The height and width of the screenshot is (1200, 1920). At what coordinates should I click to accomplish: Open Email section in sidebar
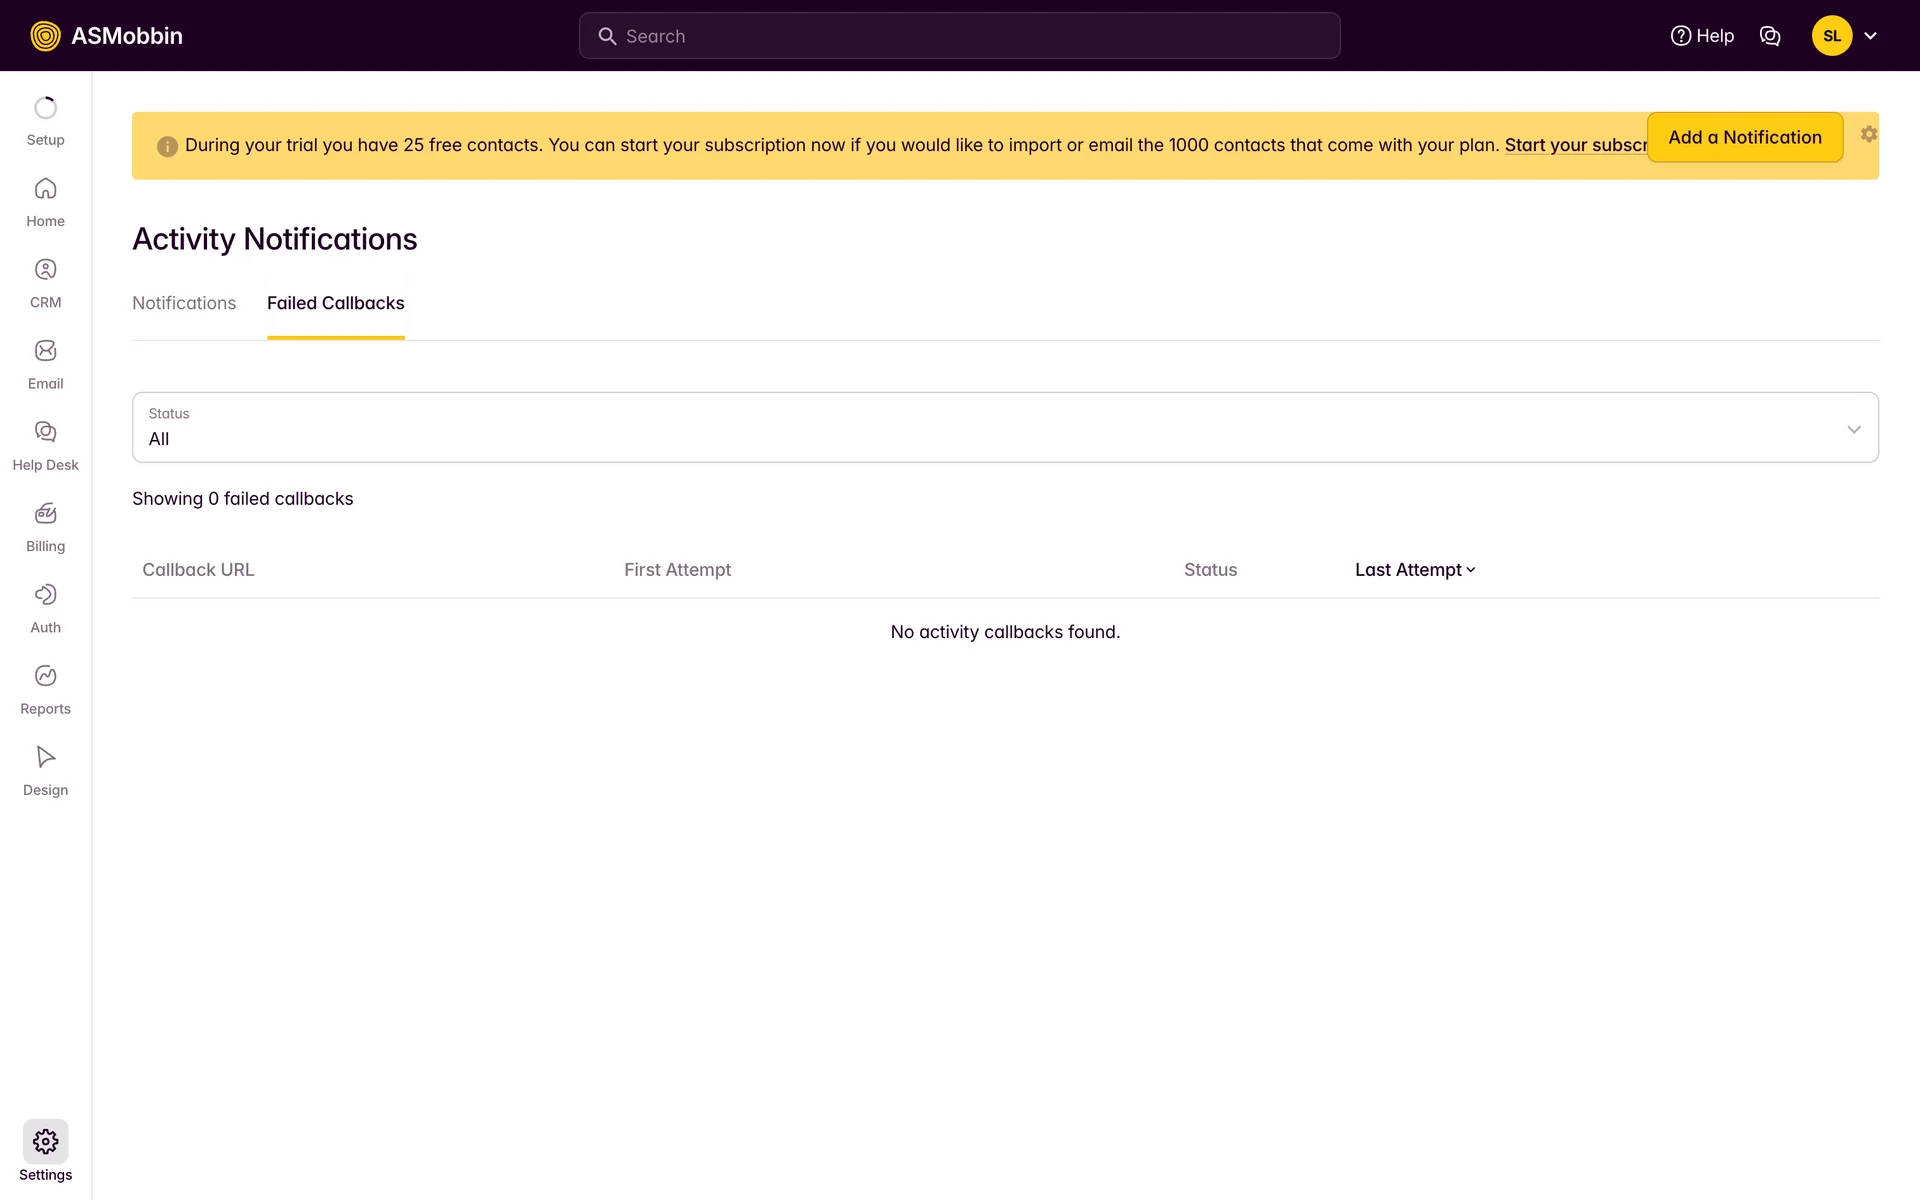pos(45,364)
